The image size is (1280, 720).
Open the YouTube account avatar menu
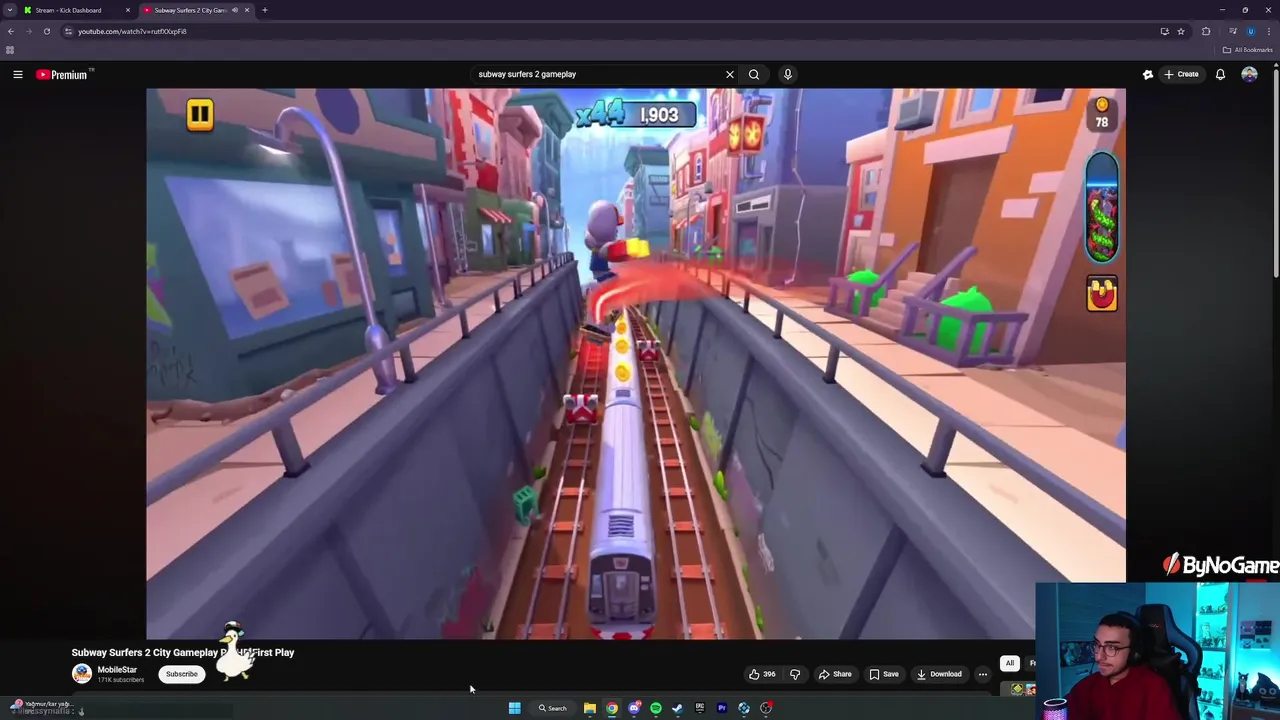pyautogui.click(x=1249, y=74)
